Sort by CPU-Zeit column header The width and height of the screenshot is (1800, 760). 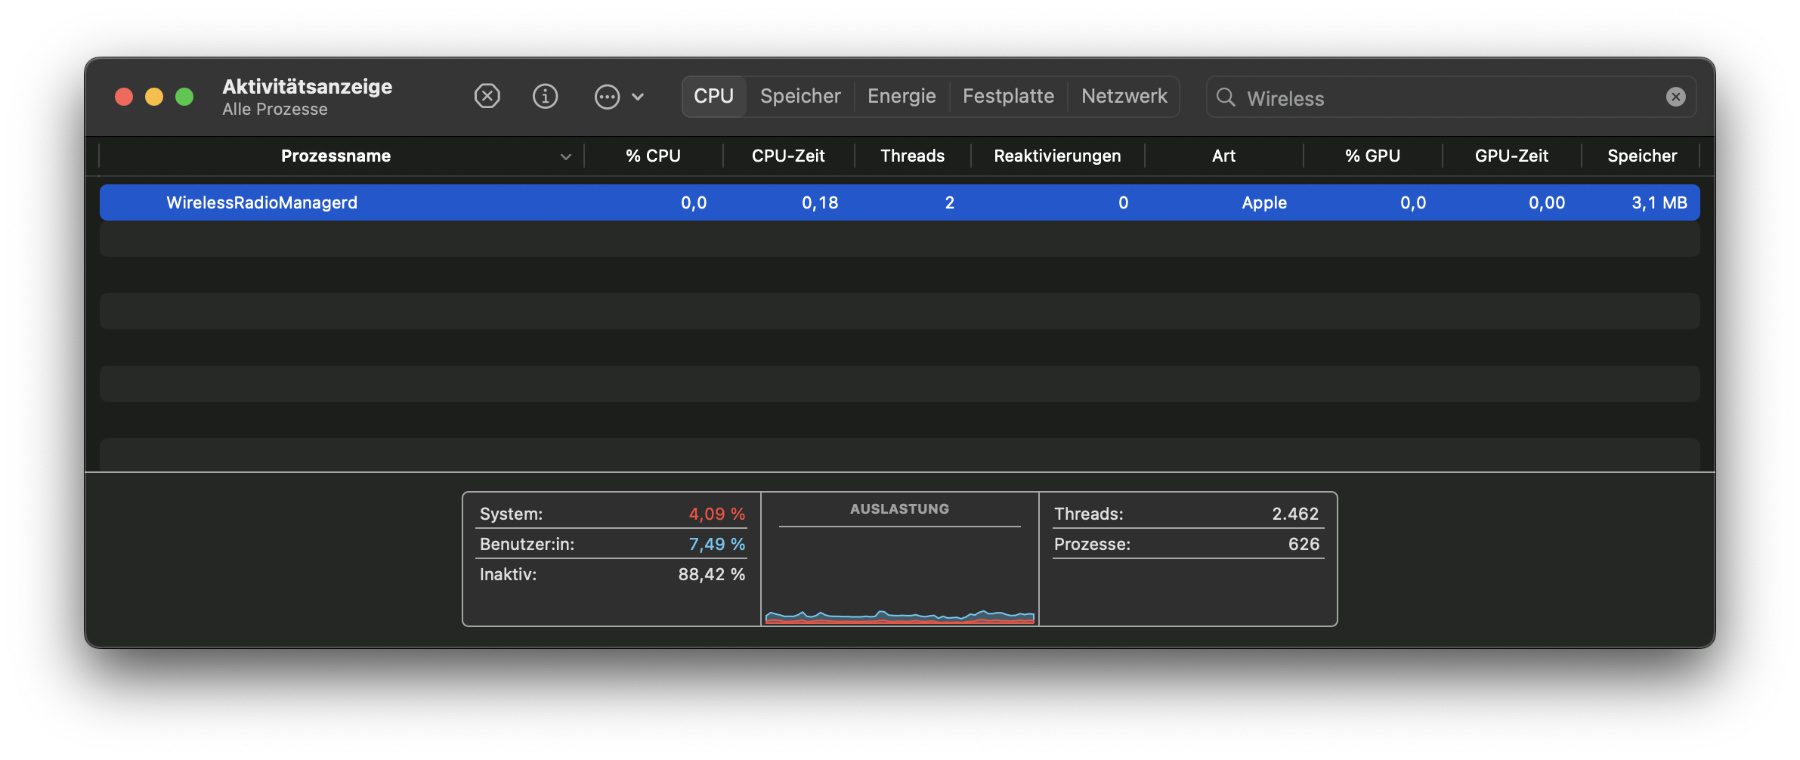[x=788, y=156]
